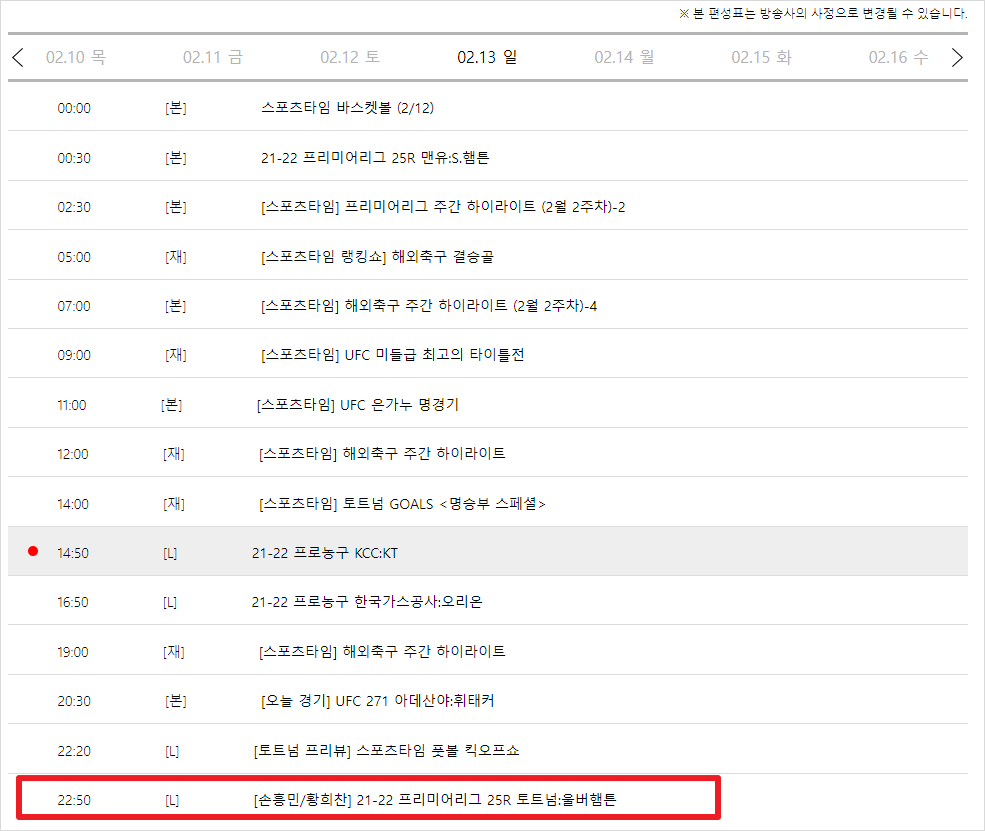The image size is (985, 831).
Task: Go to next week with right arrow
Action: pyautogui.click(x=957, y=58)
